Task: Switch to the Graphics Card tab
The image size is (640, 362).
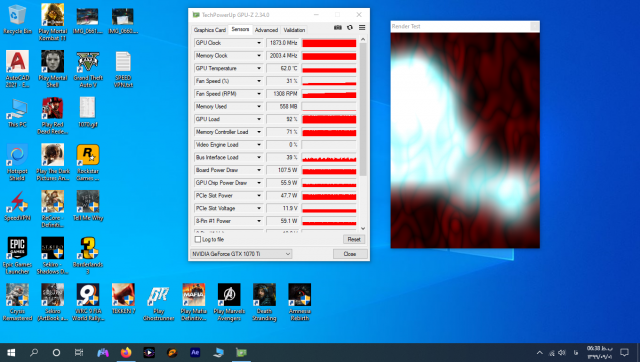Action: click(x=209, y=30)
